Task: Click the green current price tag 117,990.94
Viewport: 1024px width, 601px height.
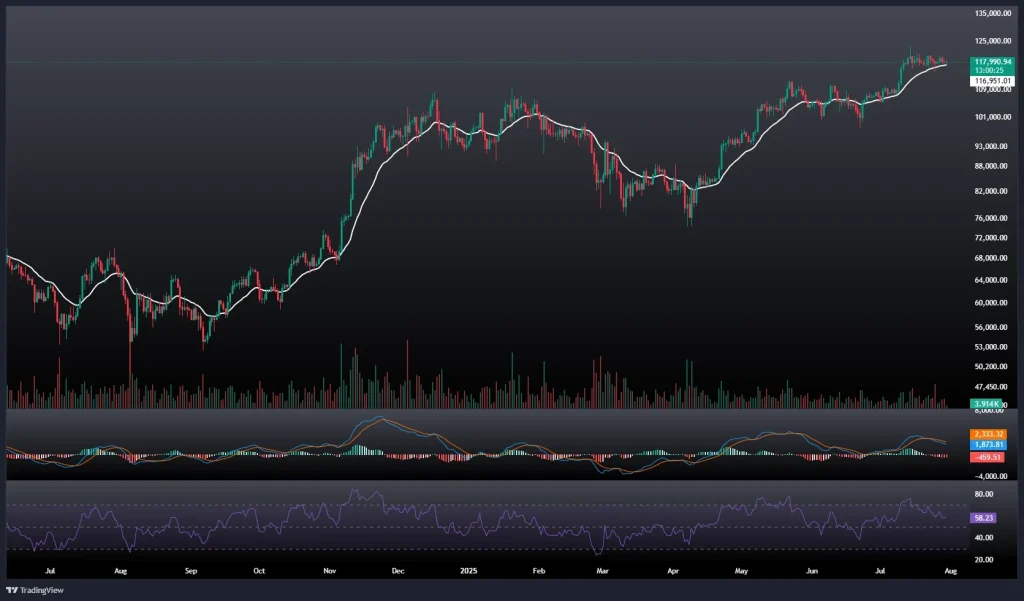Action: coord(992,62)
